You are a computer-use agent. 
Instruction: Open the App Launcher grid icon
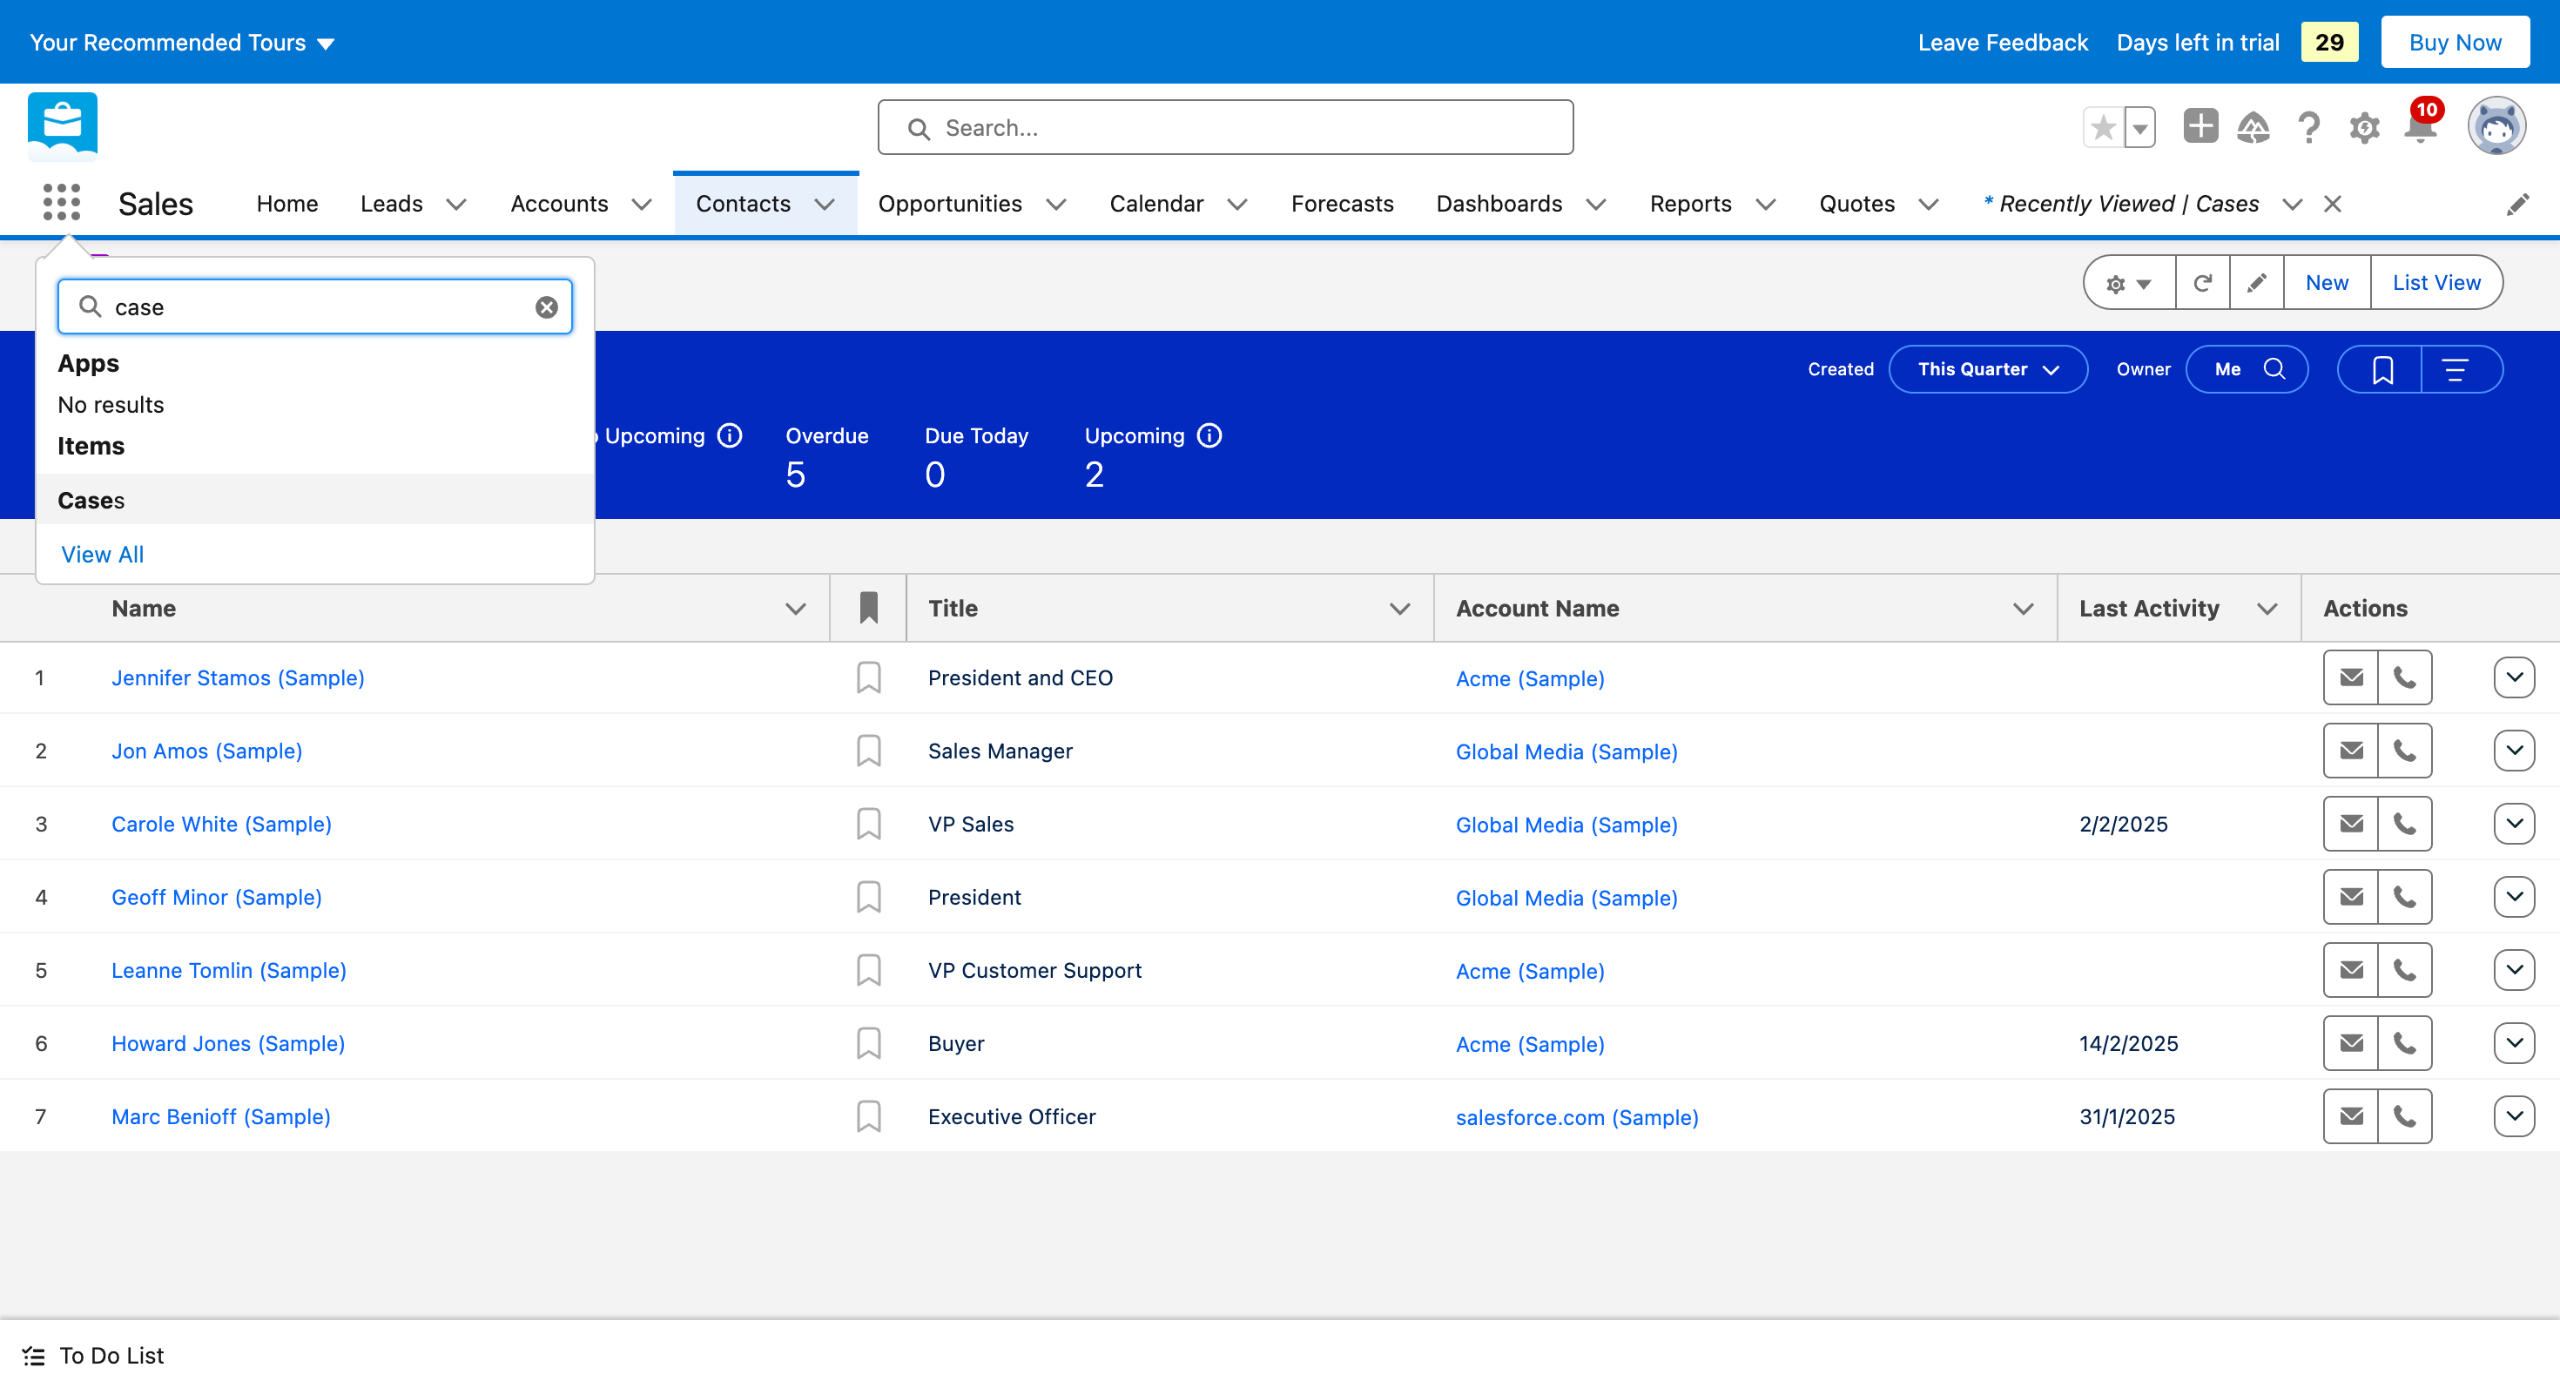click(x=61, y=203)
